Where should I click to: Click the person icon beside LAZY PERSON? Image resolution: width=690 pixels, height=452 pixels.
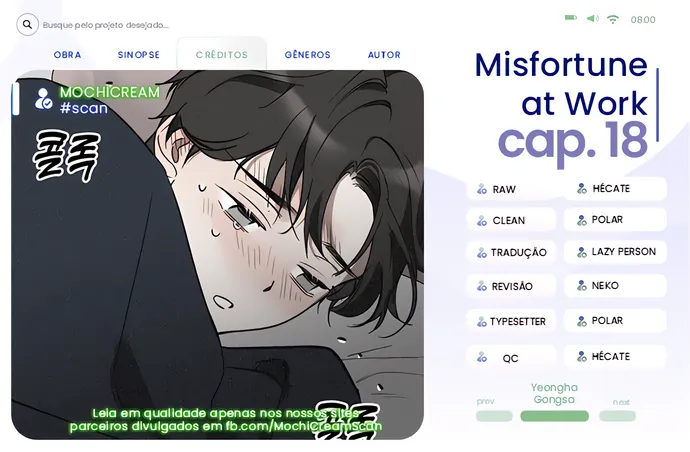click(x=582, y=252)
